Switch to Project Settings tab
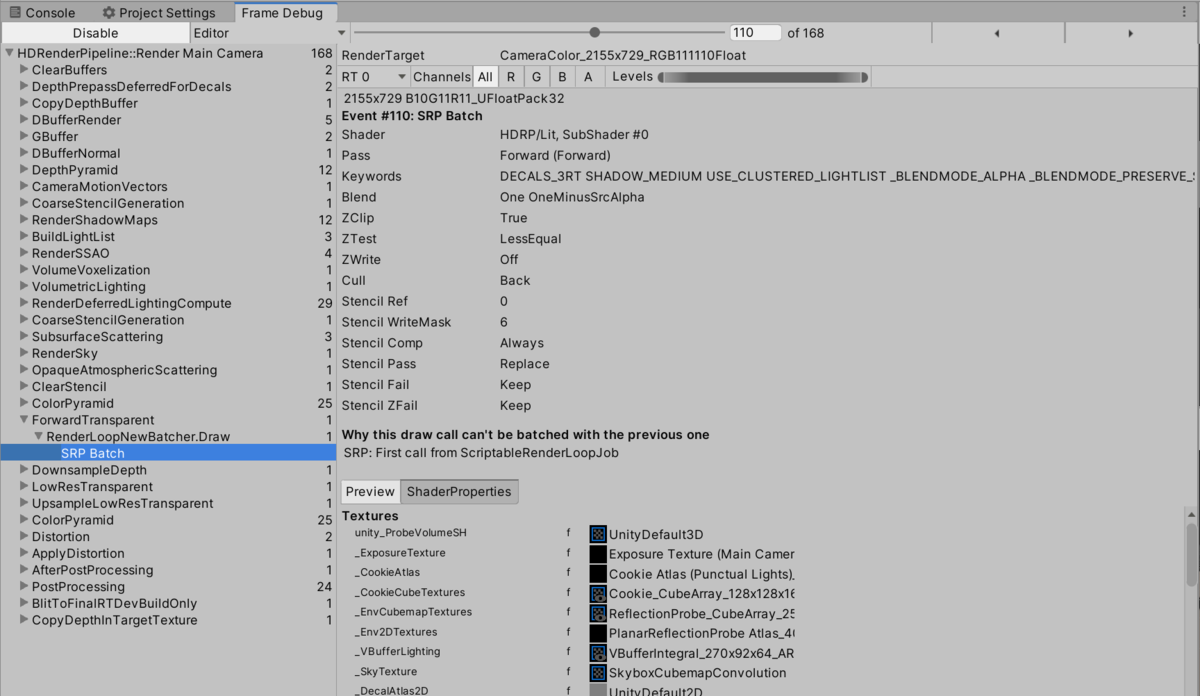Screen dimensions: 1200x696 pyautogui.click(x=158, y=13)
